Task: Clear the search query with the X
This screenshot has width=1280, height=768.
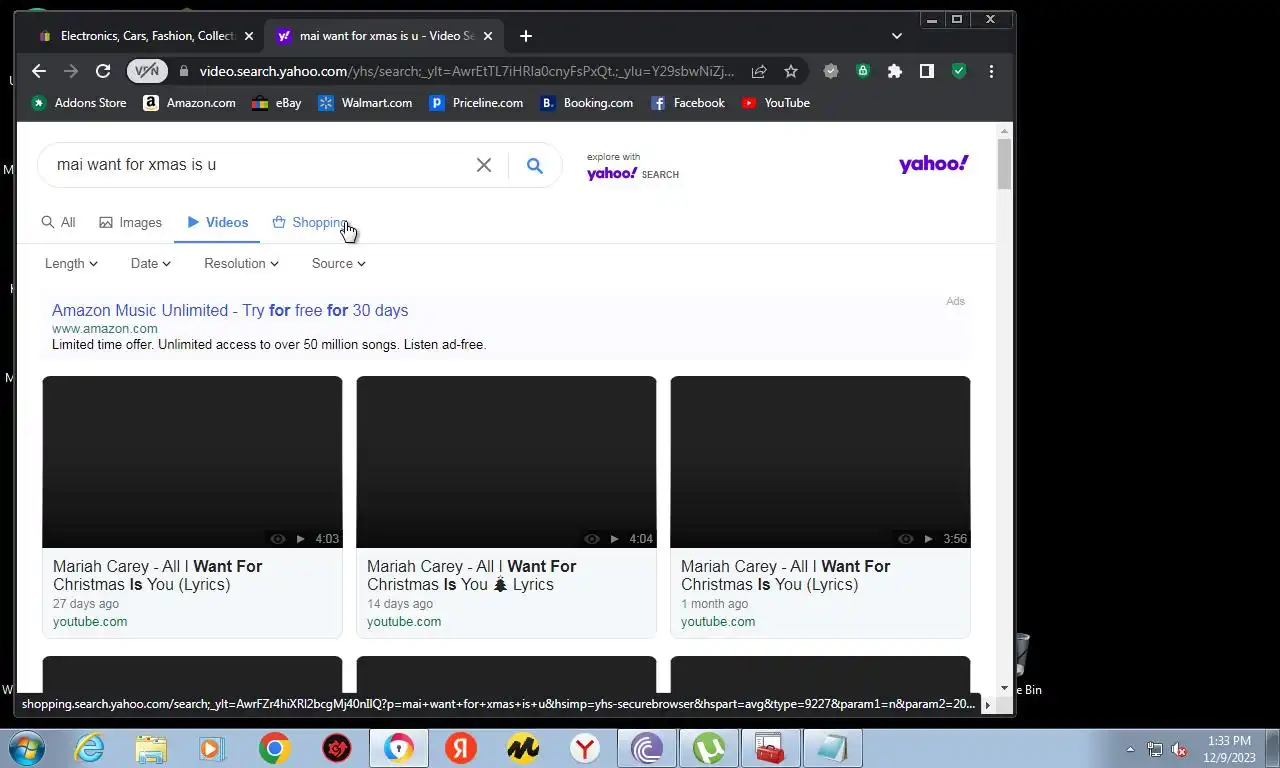Action: 484,165
